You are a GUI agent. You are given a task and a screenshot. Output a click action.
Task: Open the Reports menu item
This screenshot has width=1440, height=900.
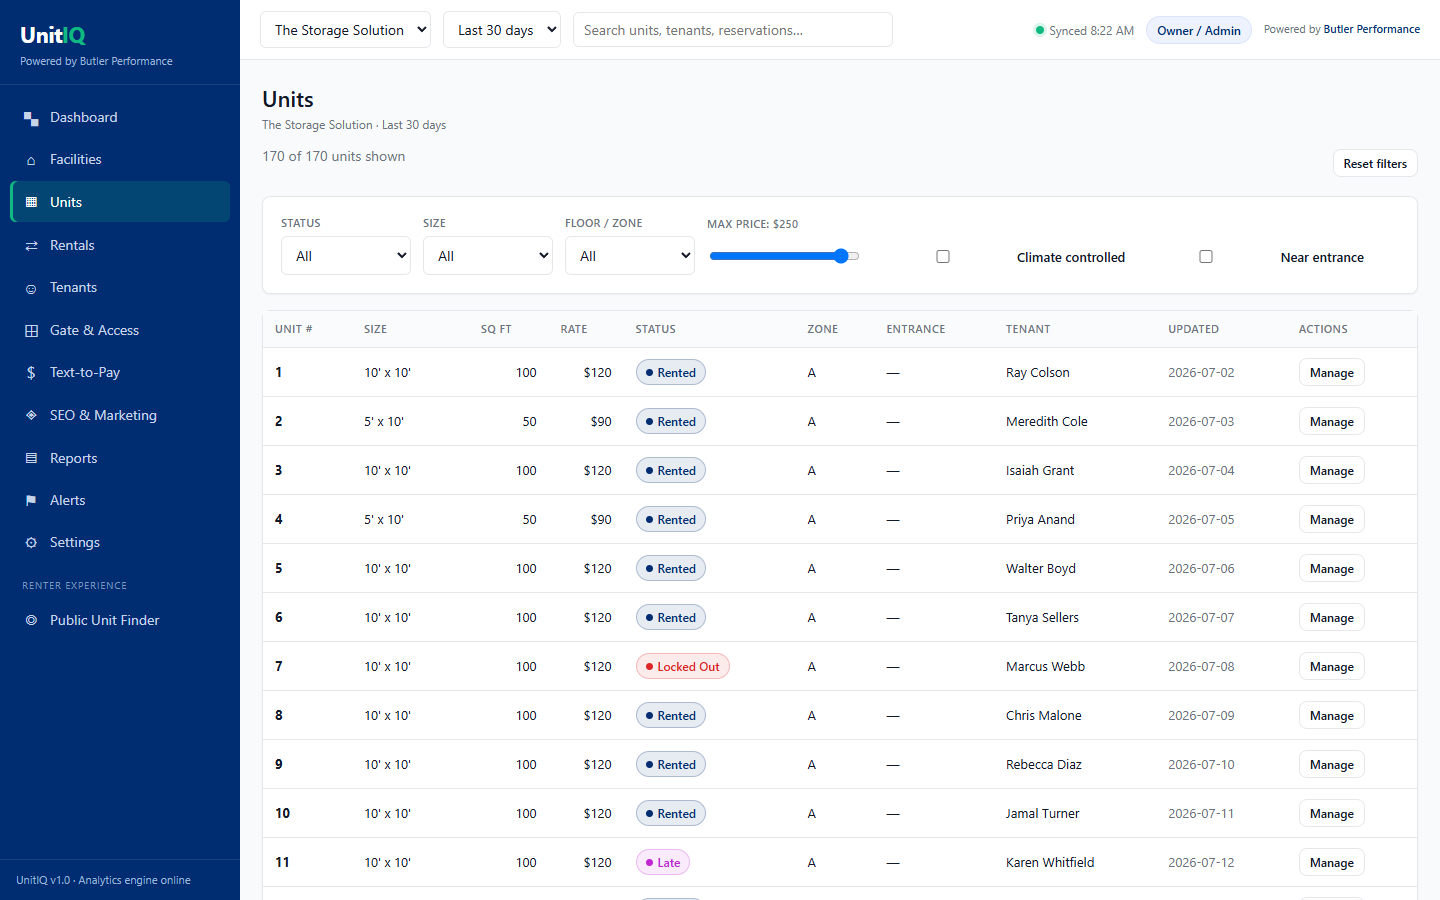120,458
